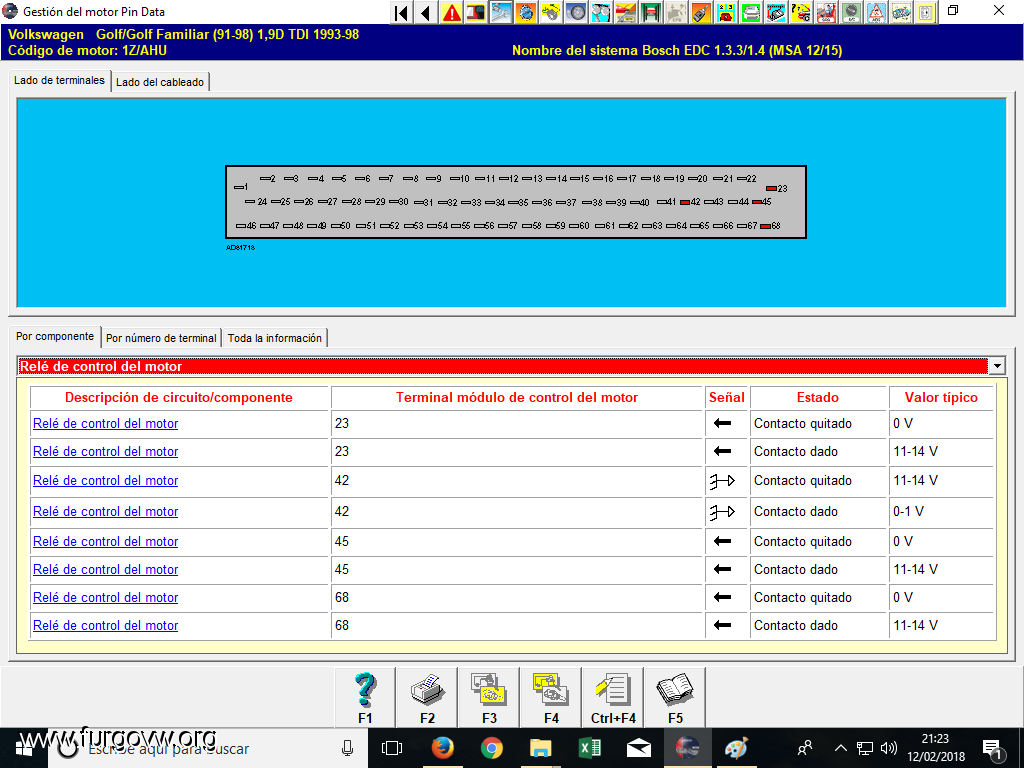Open the volume control in system tray
This screenshot has width=1024, height=768.
(x=888, y=748)
